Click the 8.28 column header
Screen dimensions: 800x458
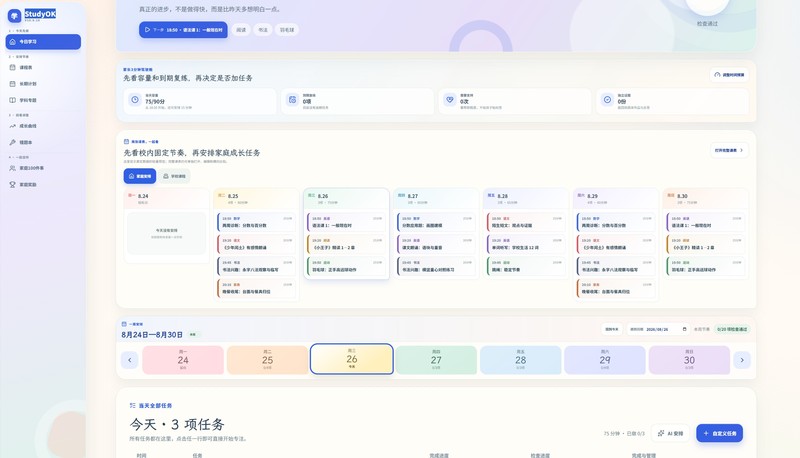[x=526, y=198]
